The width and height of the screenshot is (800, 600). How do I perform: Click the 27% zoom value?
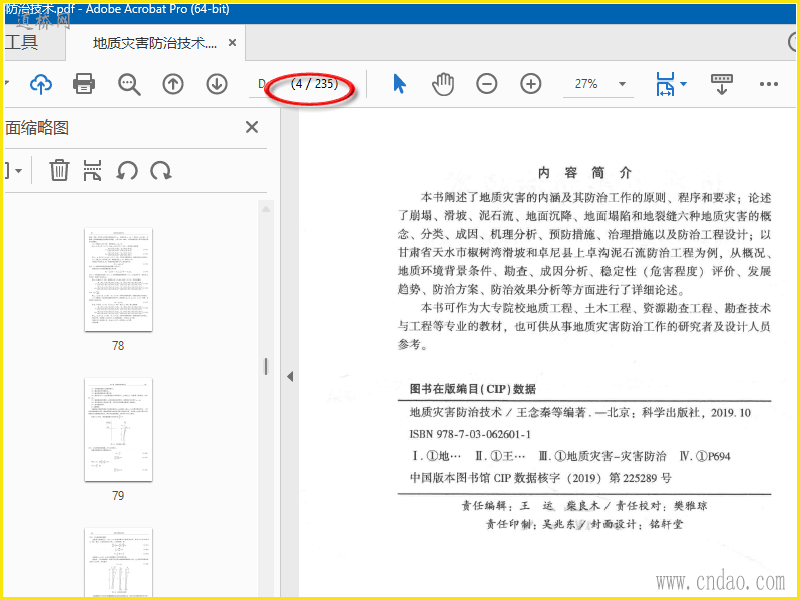click(x=586, y=84)
